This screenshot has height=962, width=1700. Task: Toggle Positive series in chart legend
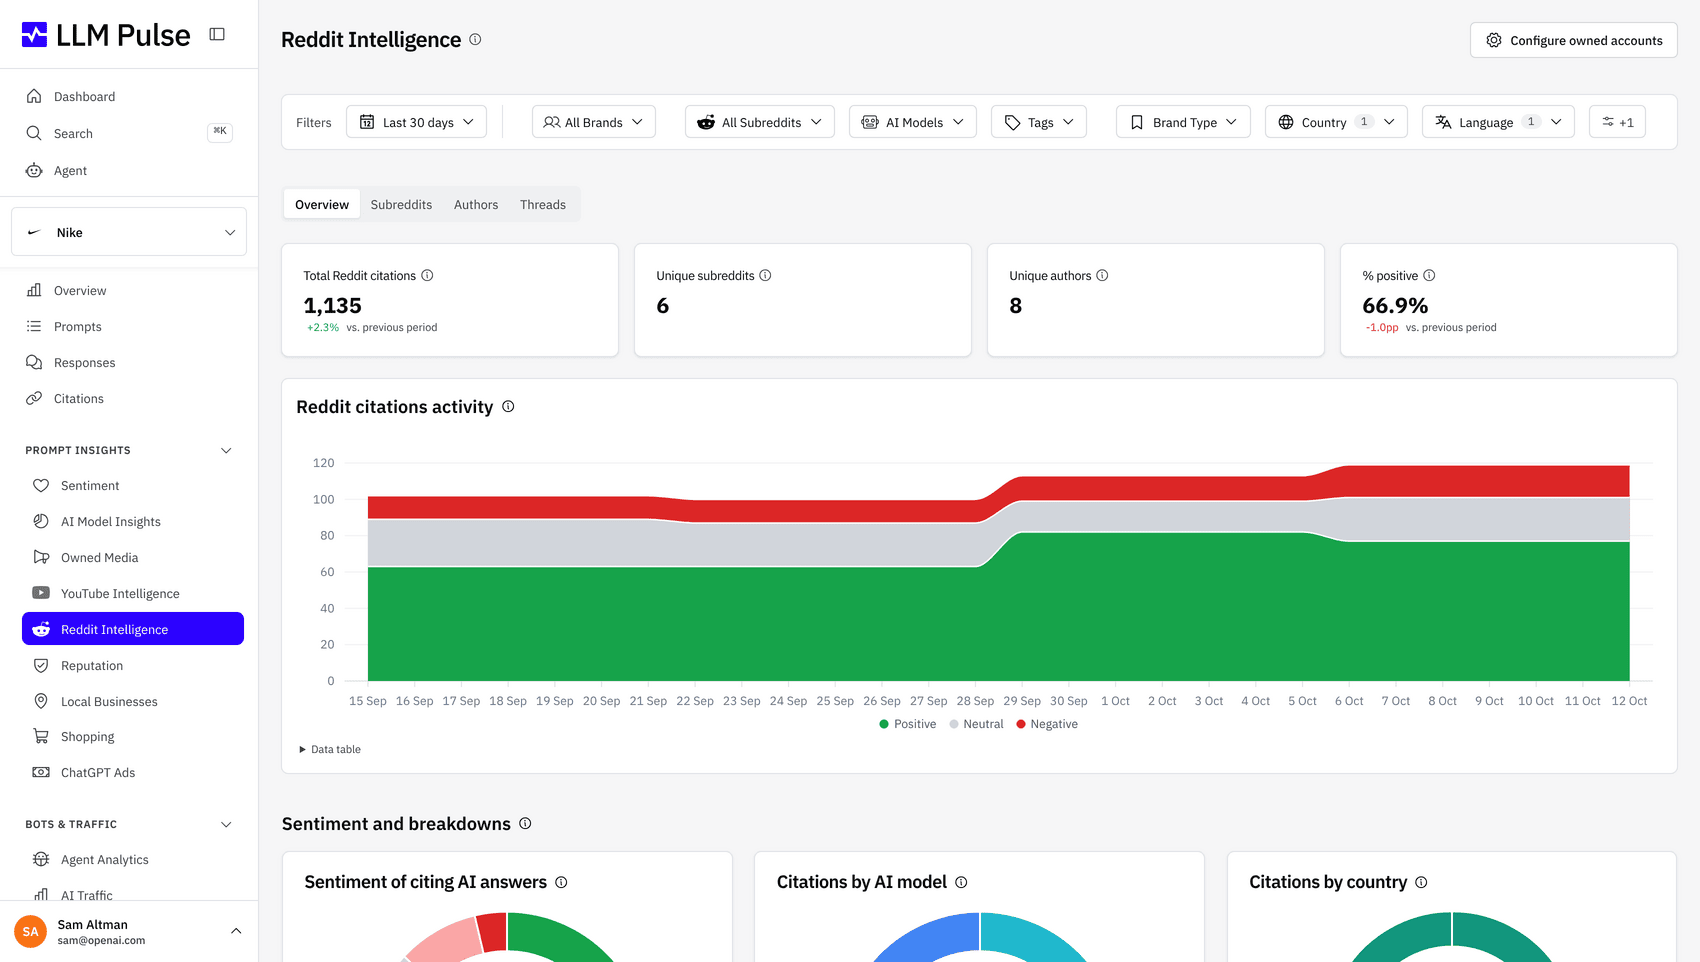click(907, 724)
